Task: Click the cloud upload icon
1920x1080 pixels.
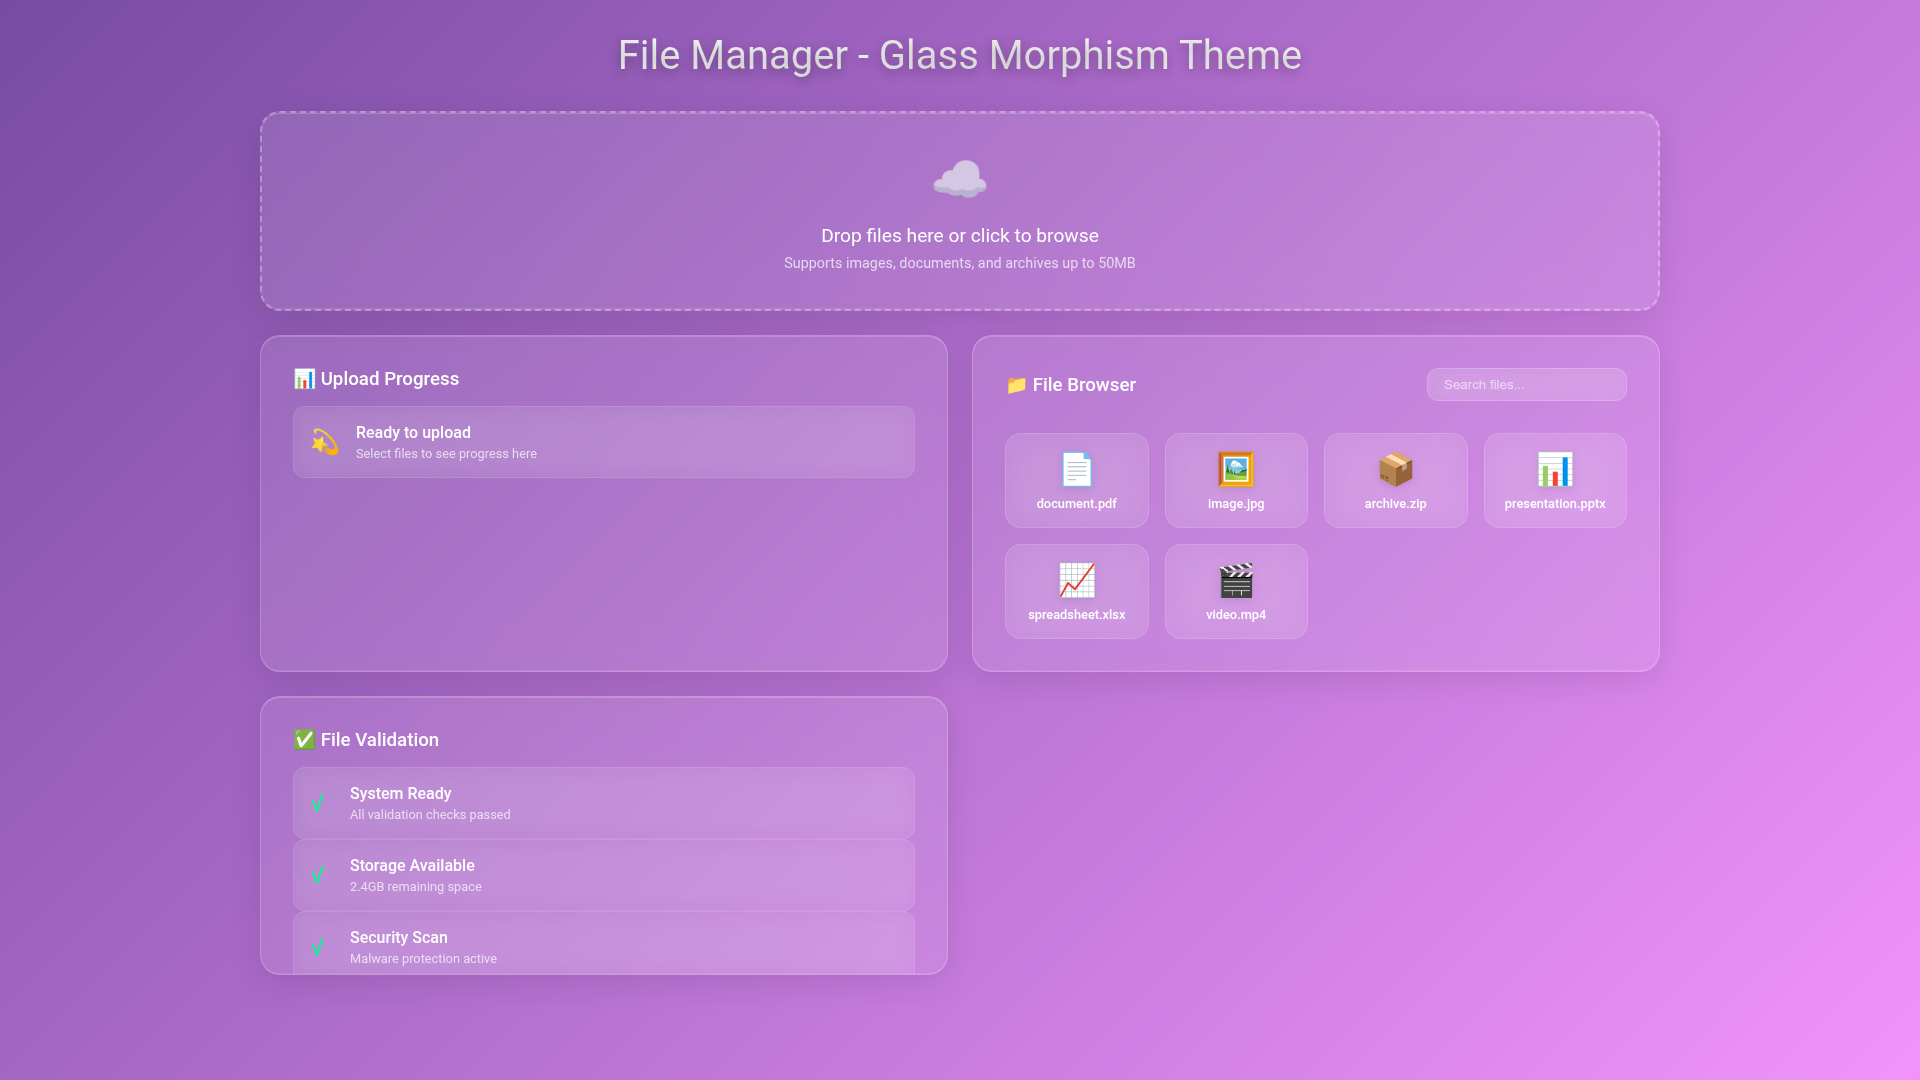Action: click(959, 180)
